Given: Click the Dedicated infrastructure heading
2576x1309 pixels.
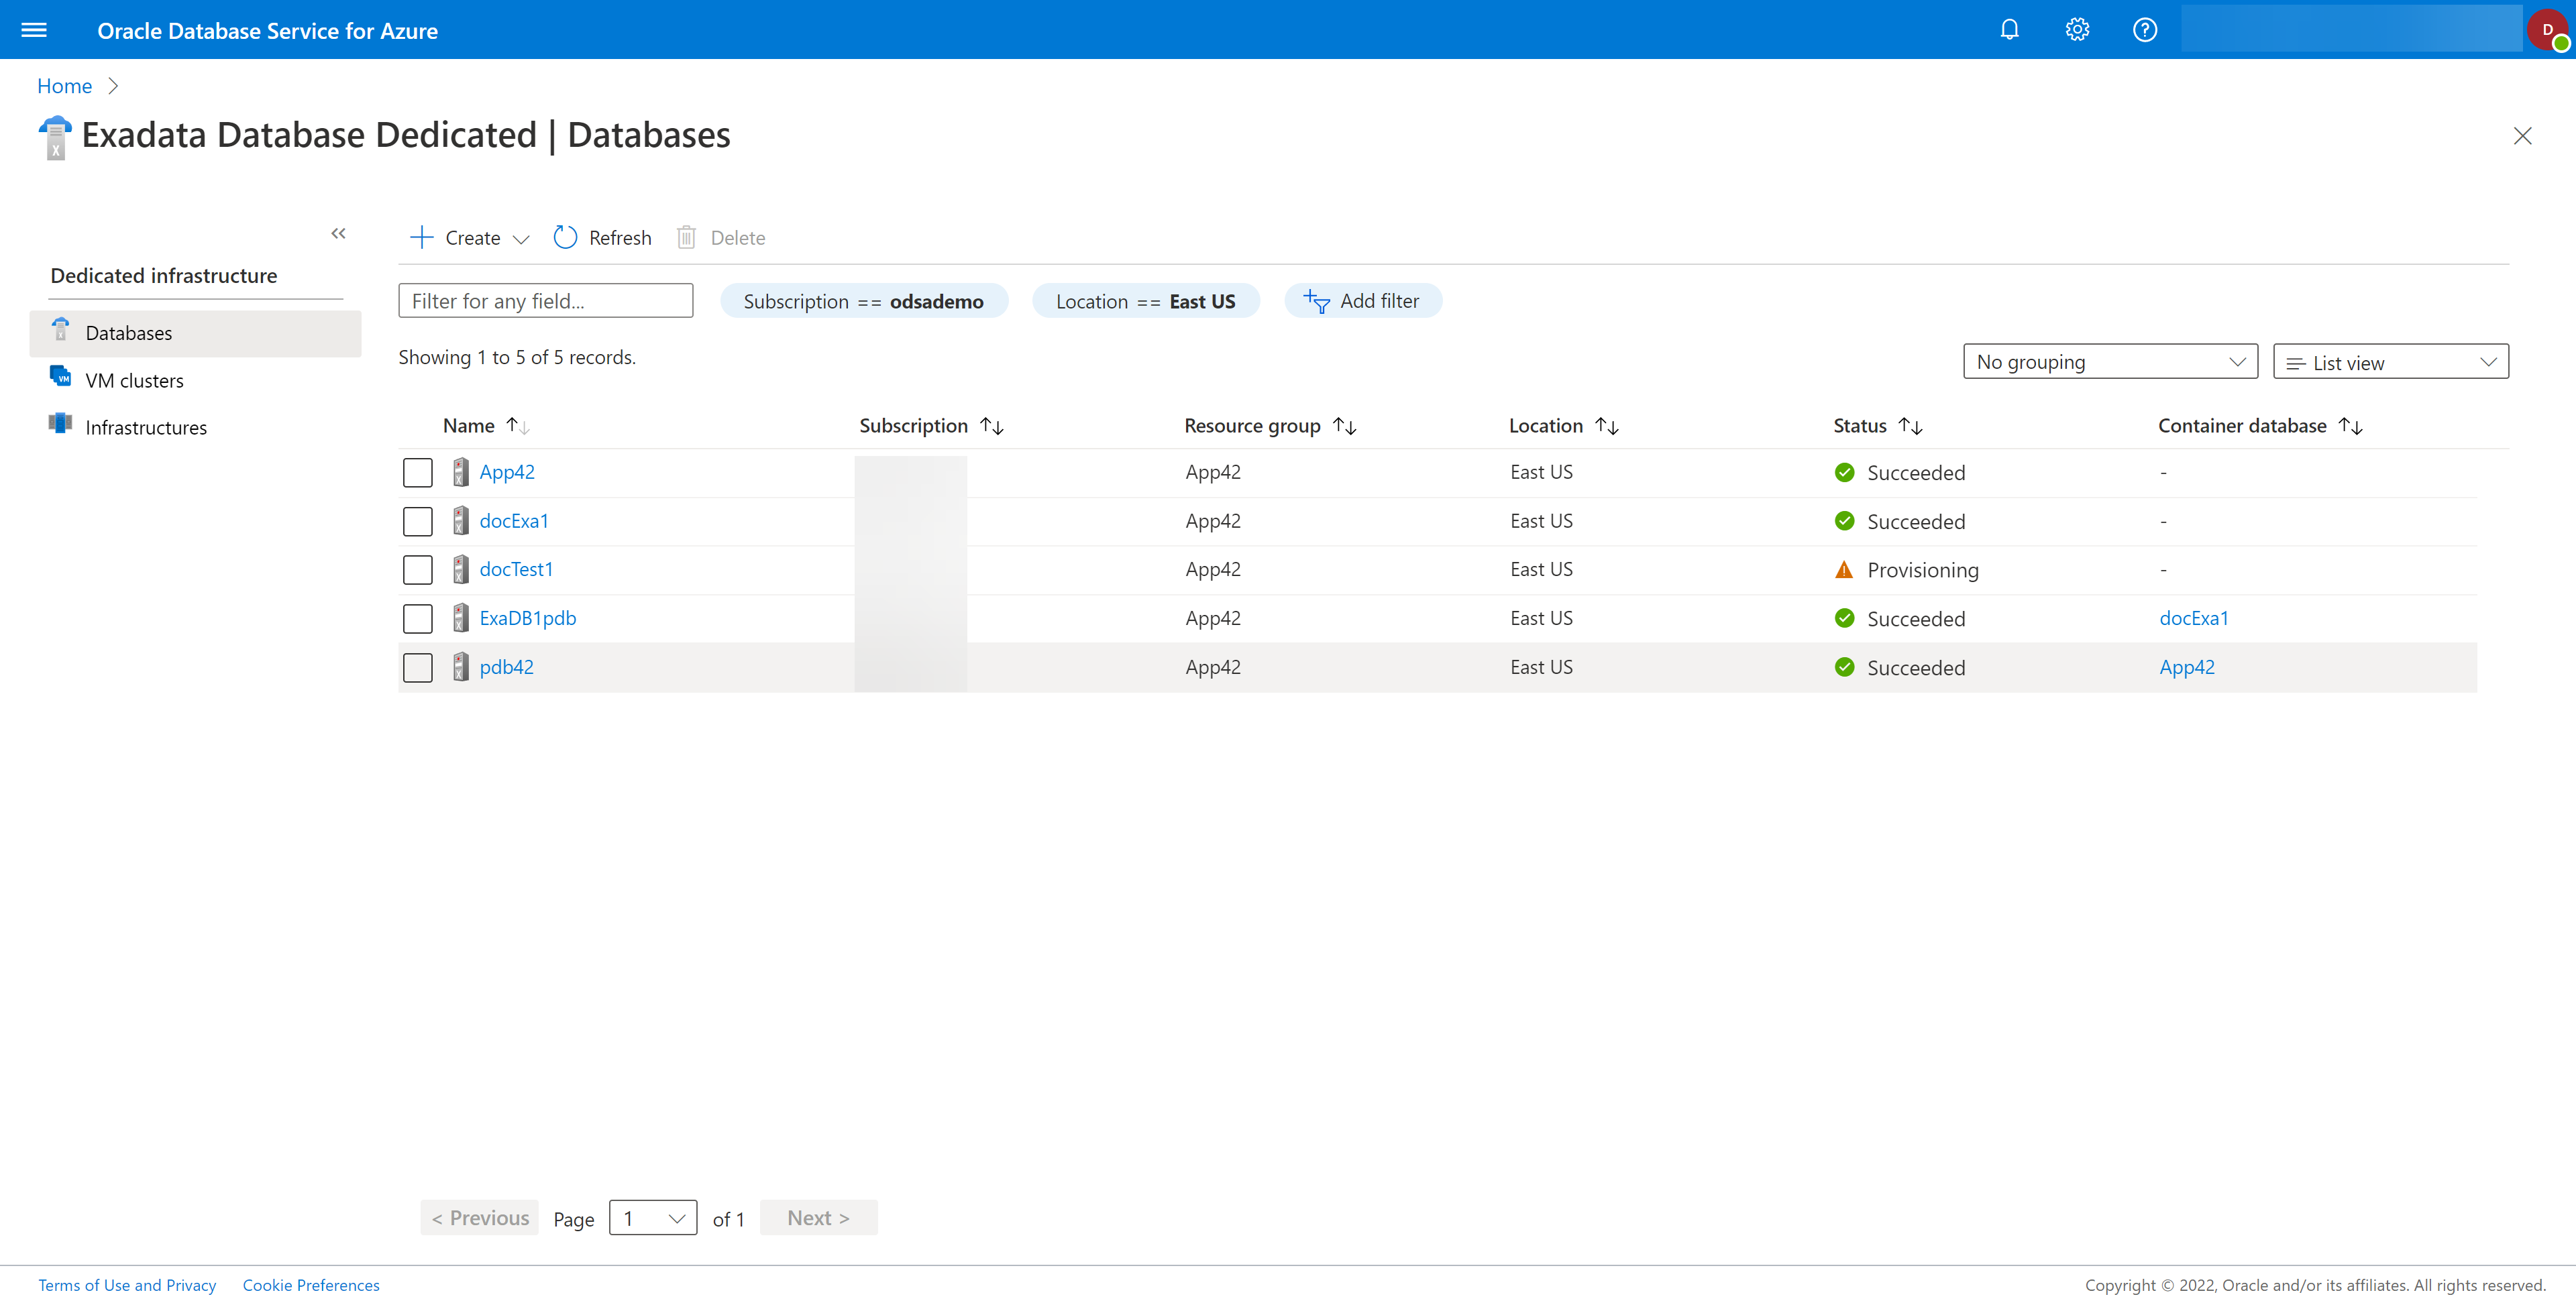Looking at the screenshot, I should point(164,276).
